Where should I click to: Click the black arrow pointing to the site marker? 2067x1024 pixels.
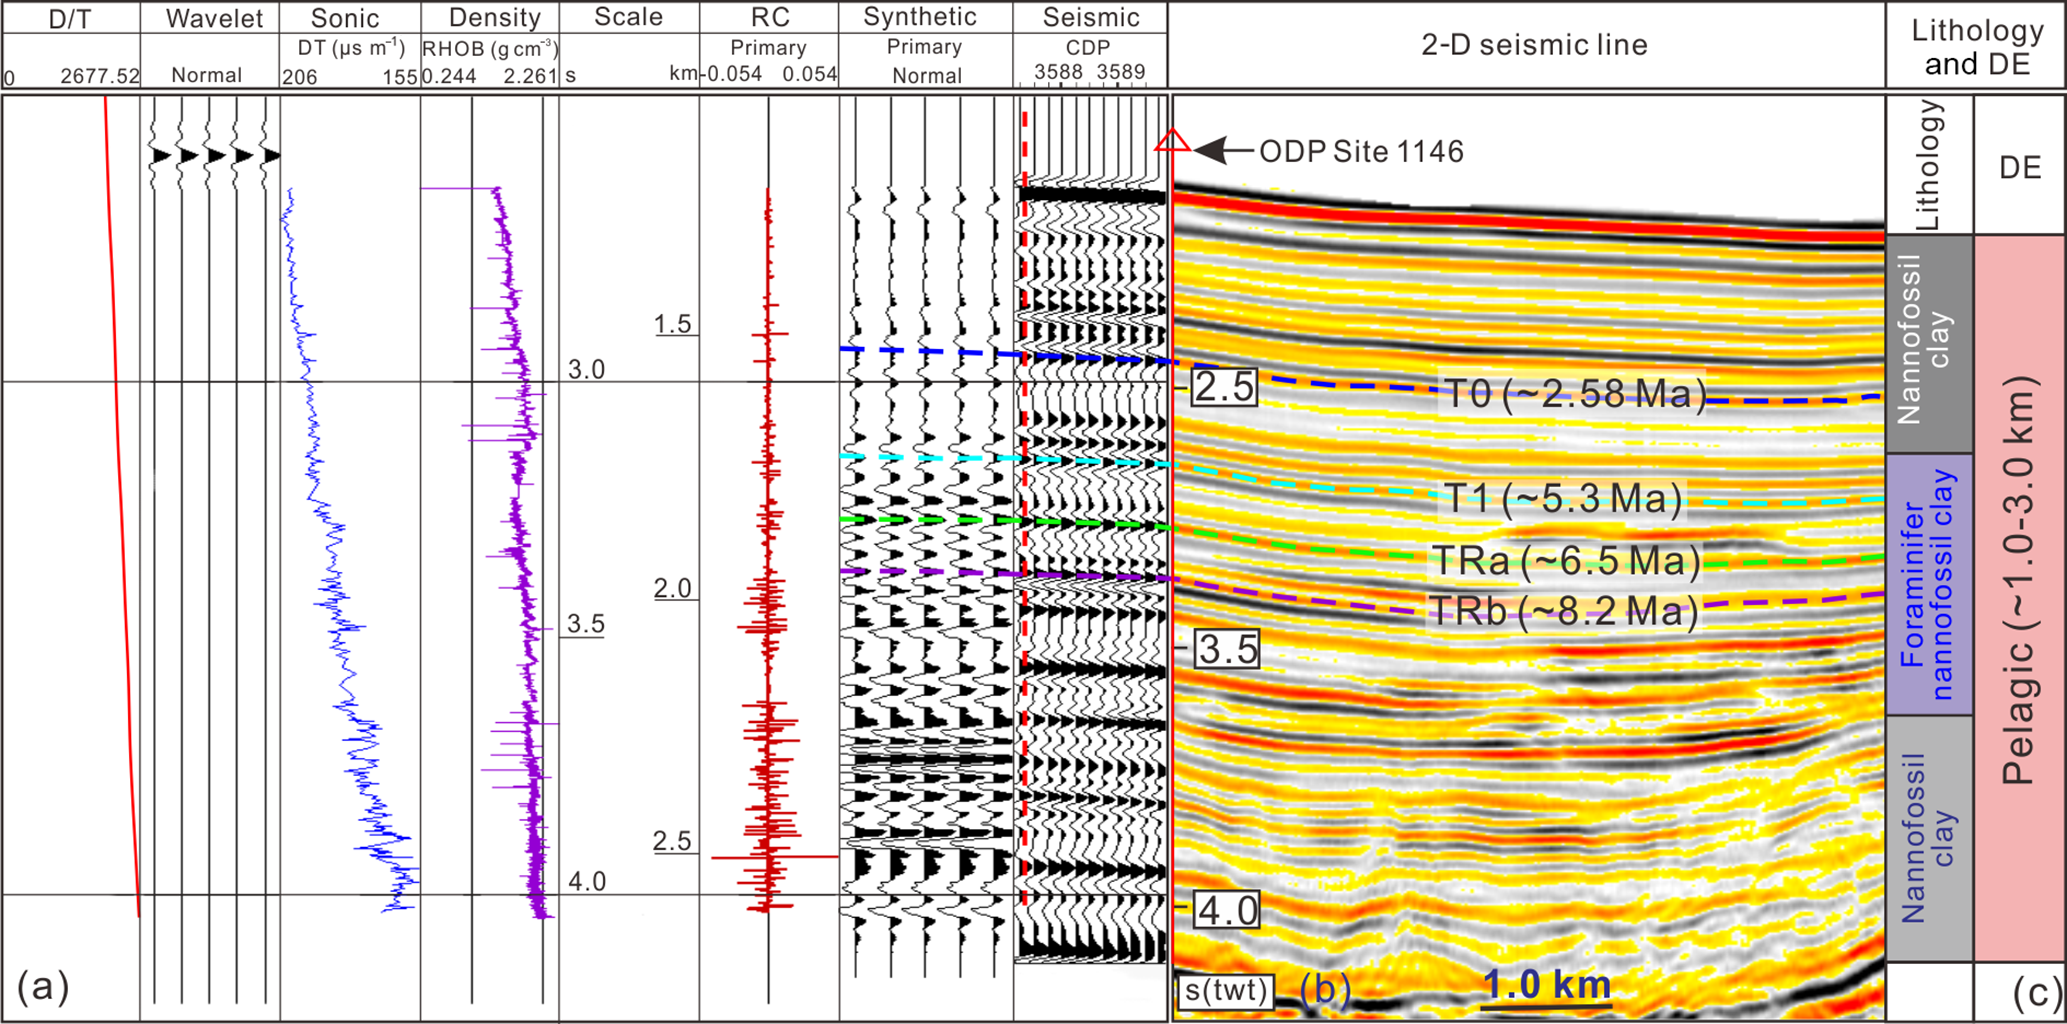click(x=1223, y=151)
